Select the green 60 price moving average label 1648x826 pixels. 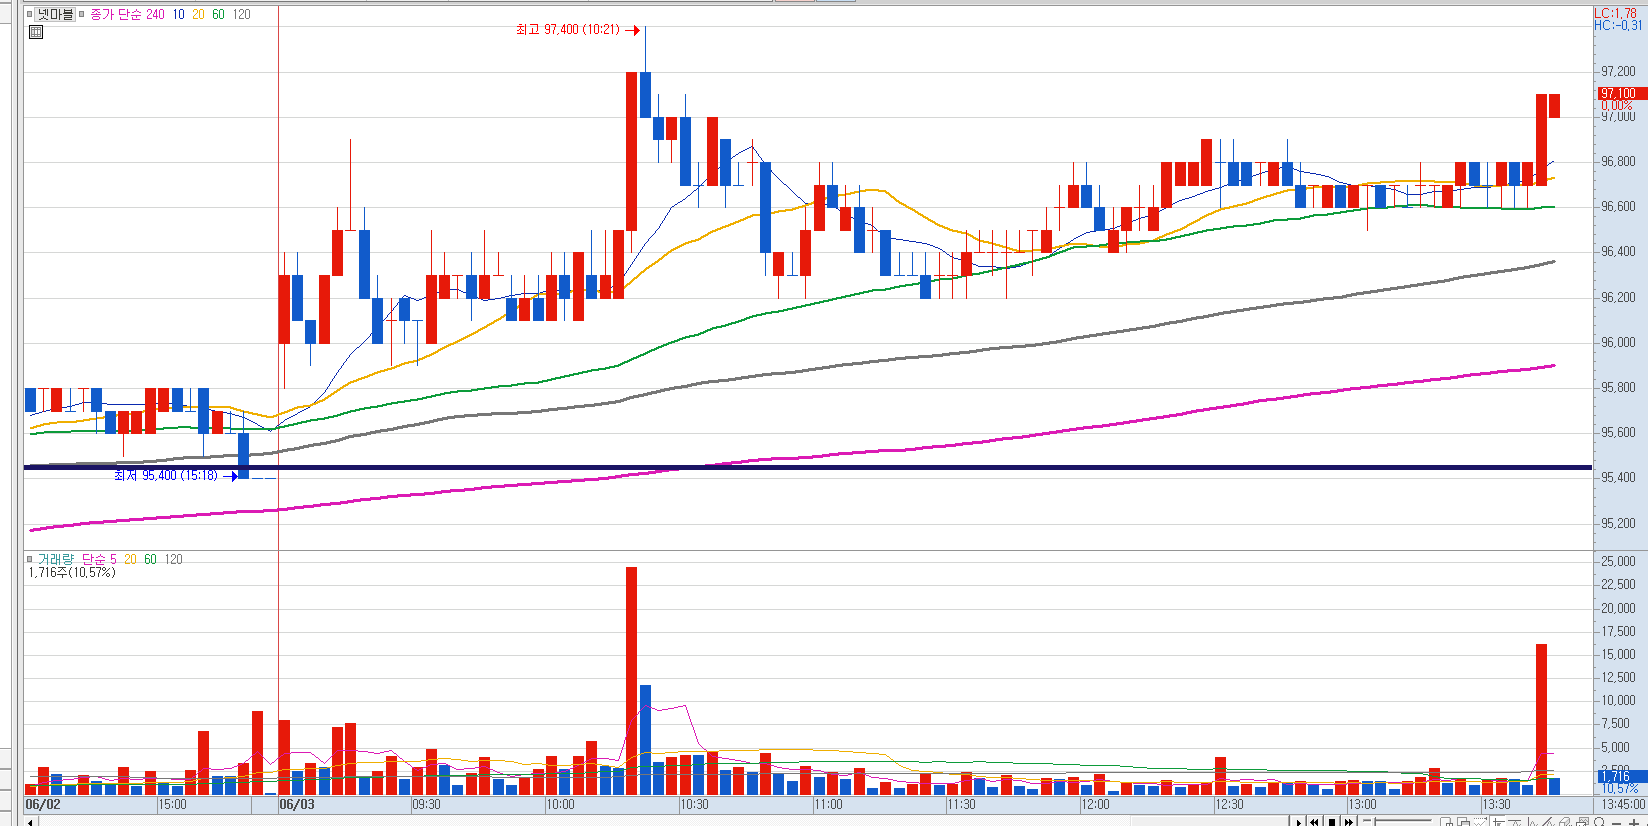[218, 14]
